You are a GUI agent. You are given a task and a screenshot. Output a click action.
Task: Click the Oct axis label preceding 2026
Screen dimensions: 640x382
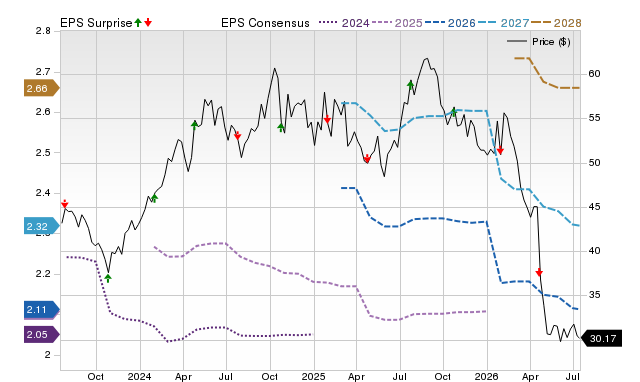pos(443,376)
